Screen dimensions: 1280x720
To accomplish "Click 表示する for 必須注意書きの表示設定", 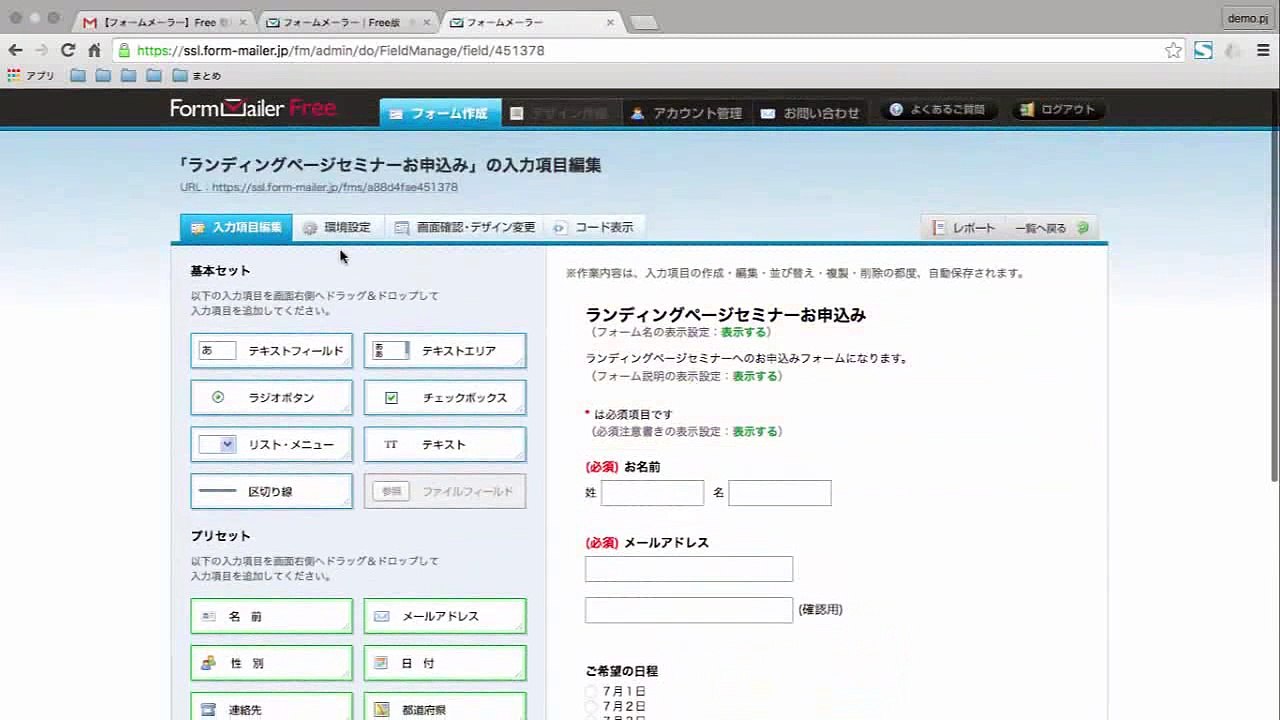I will tap(755, 432).
